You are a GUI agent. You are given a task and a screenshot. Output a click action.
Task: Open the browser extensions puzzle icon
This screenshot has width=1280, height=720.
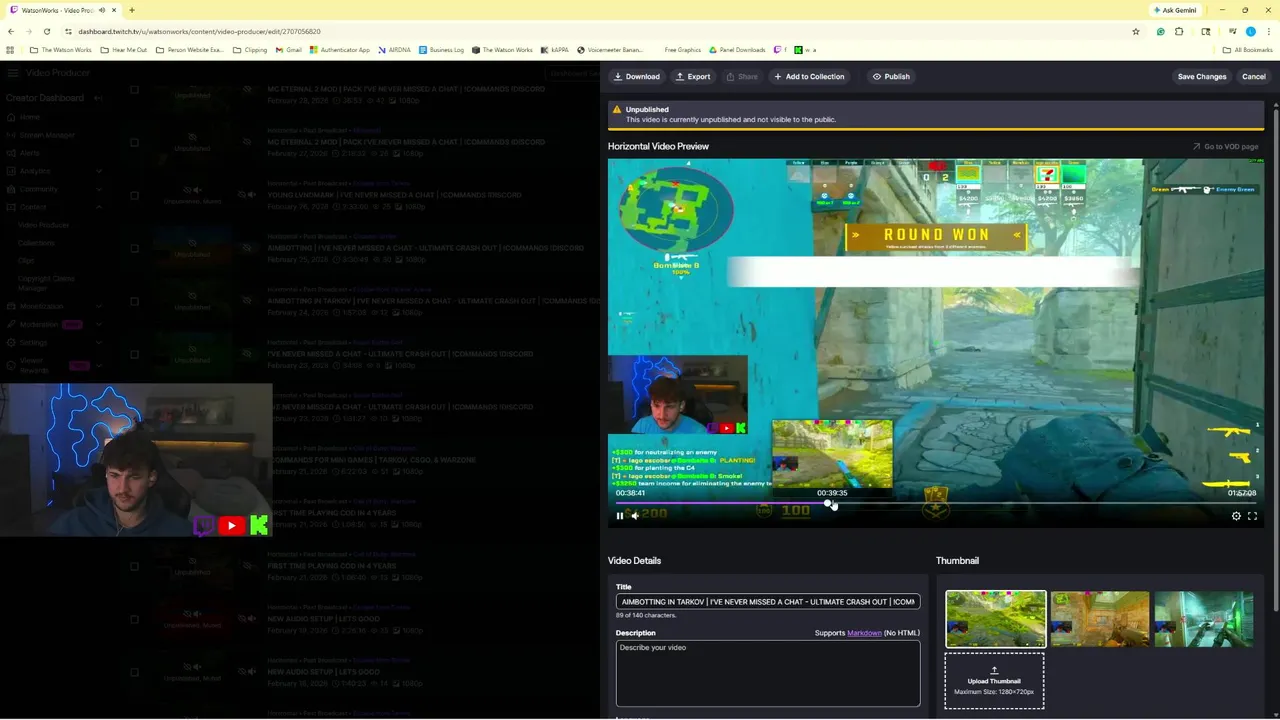click(x=1179, y=31)
